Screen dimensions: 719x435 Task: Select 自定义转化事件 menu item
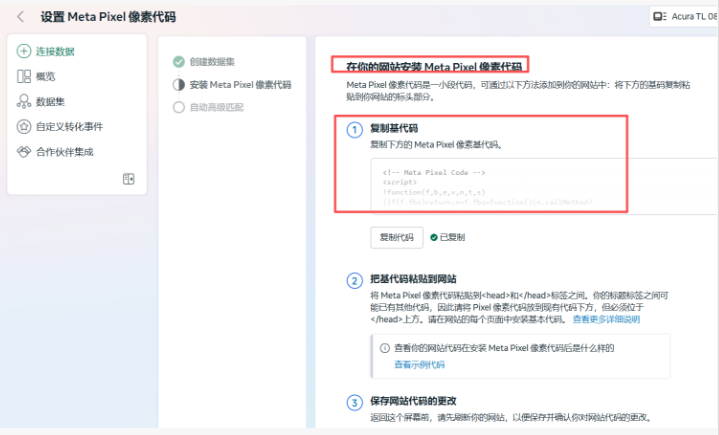69,127
